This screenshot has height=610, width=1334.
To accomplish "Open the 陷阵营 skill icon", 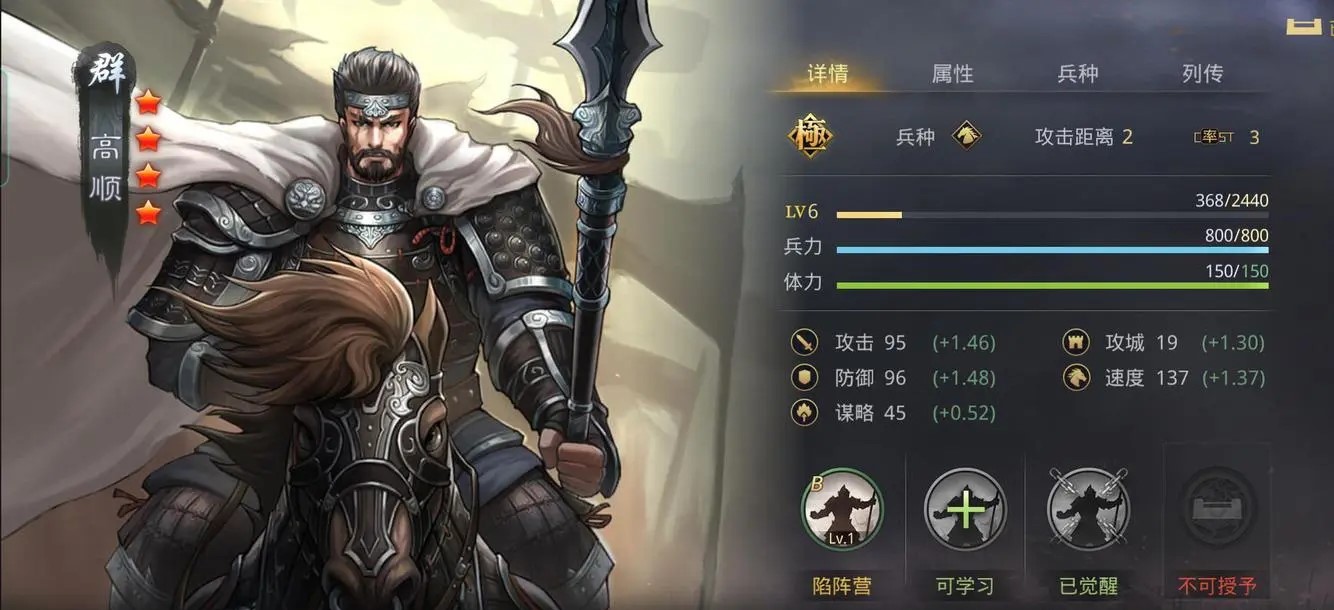I will coord(841,509).
